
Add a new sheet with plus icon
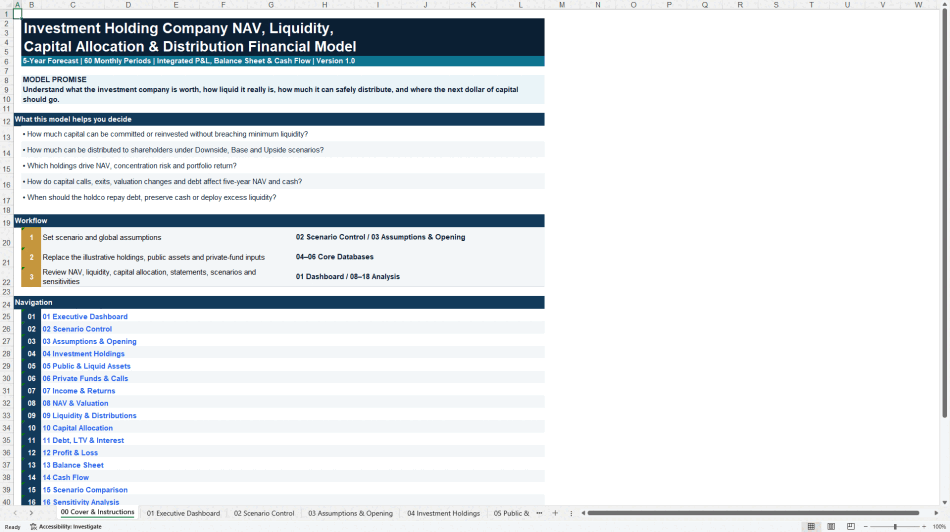(555, 513)
